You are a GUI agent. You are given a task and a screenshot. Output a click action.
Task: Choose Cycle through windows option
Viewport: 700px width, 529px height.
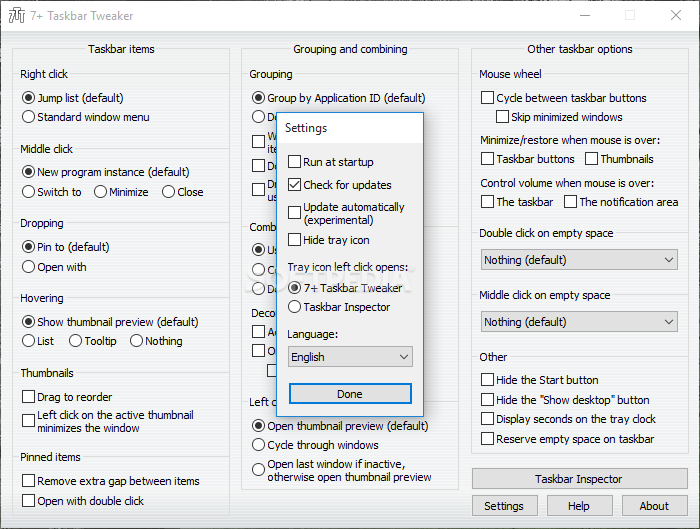click(x=258, y=445)
